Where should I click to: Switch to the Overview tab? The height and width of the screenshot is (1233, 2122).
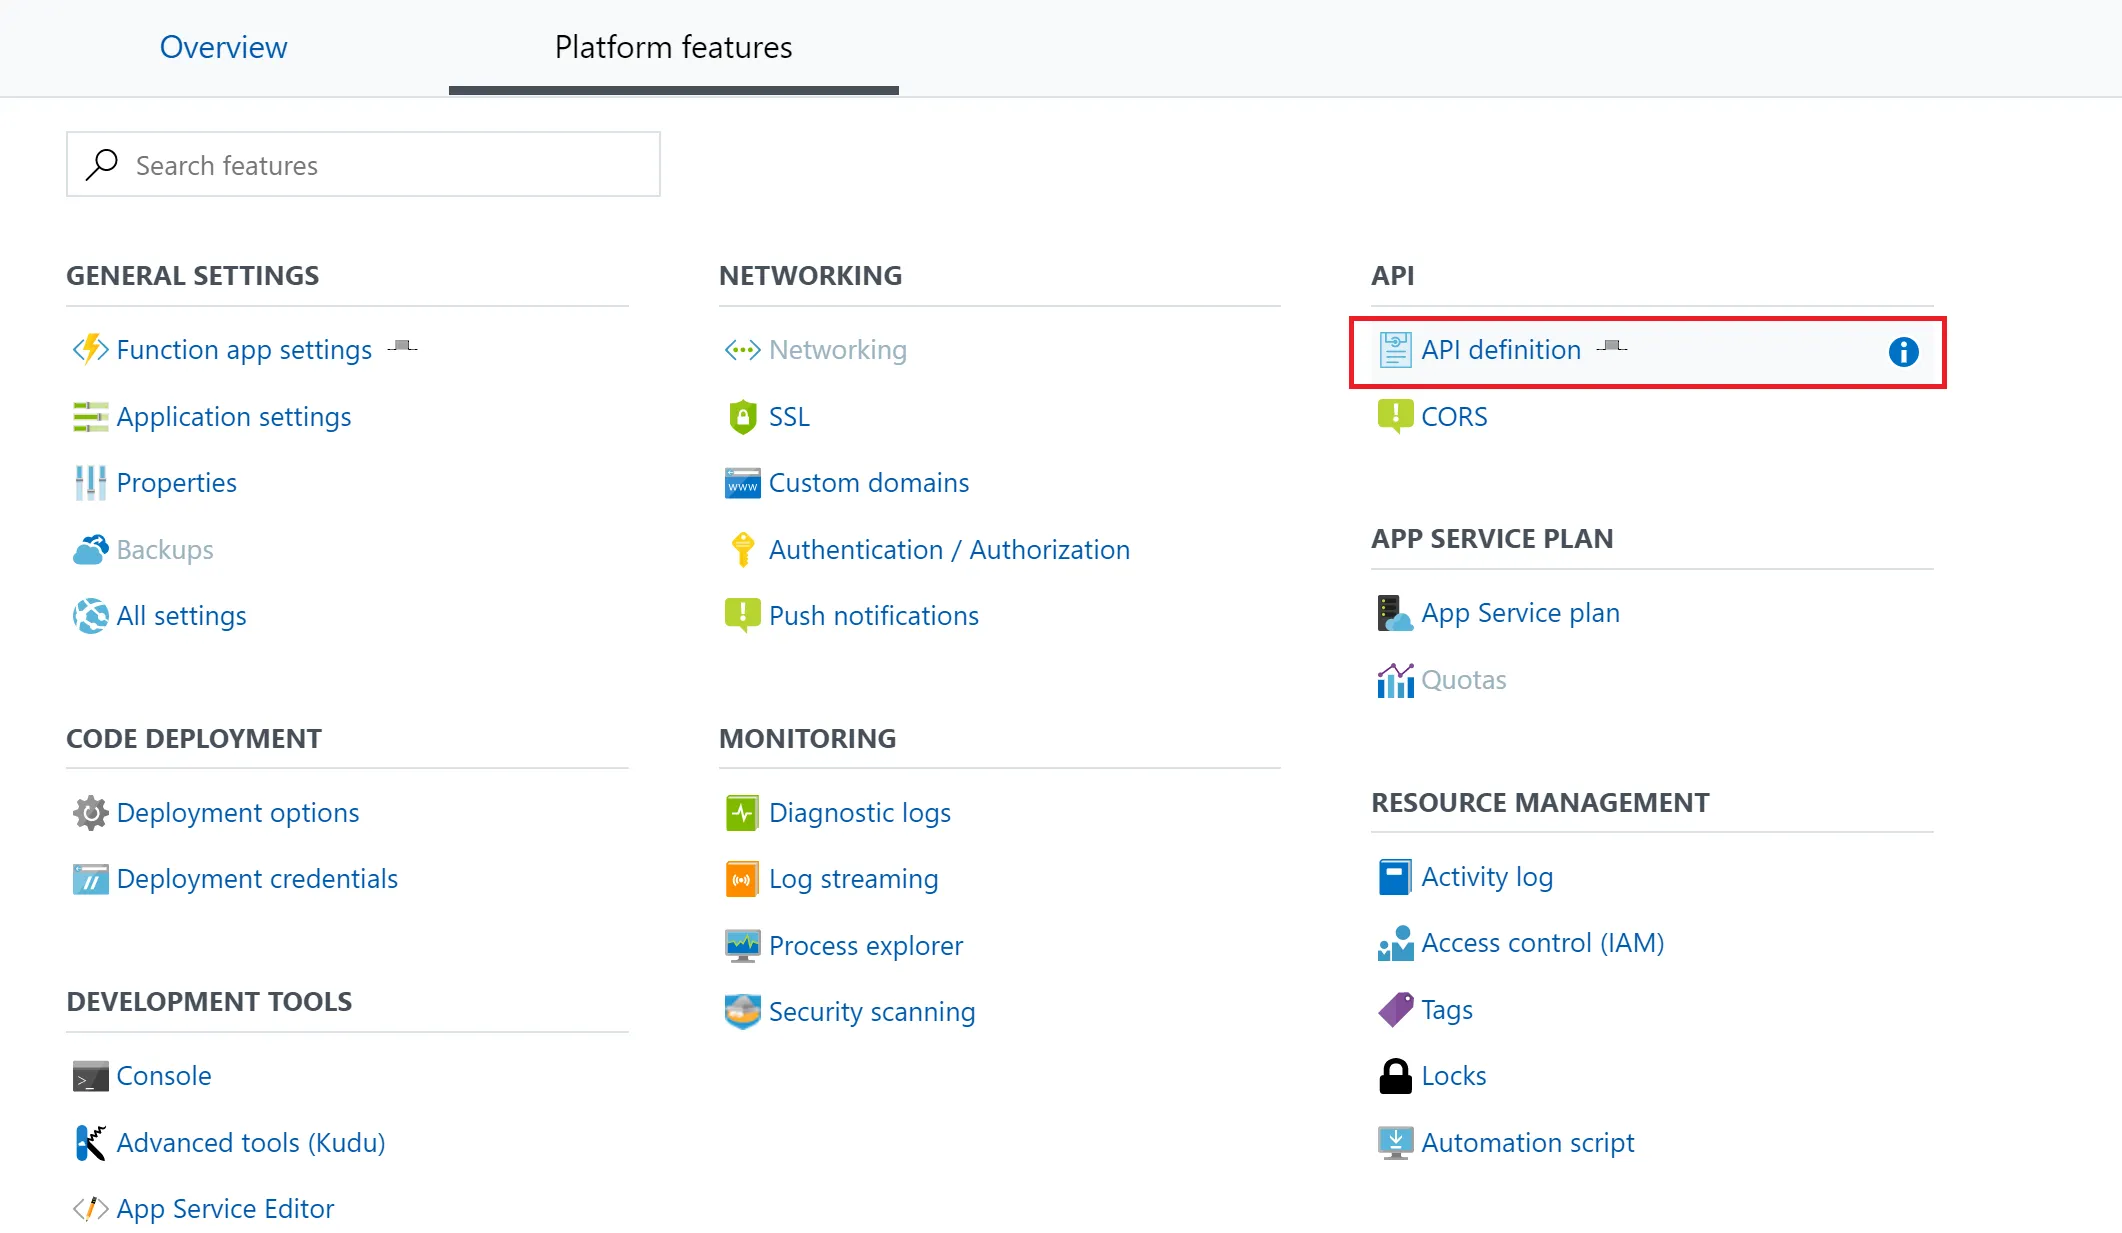pyautogui.click(x=223, y=47)
